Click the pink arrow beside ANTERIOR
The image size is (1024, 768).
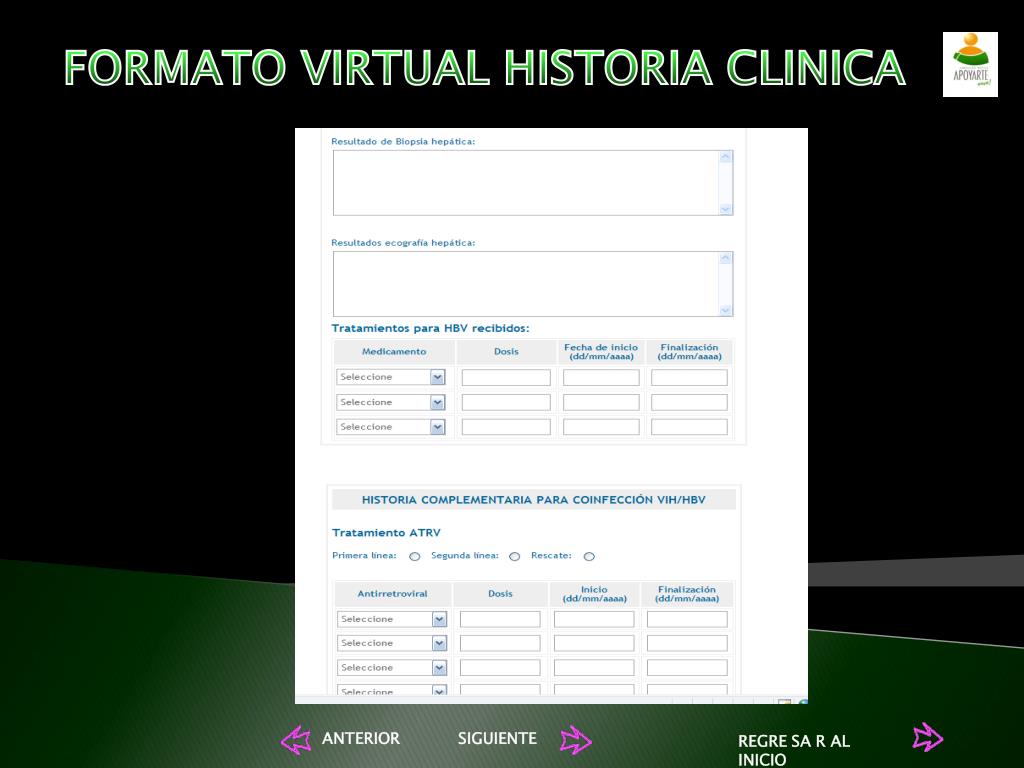tap(296, 740)
